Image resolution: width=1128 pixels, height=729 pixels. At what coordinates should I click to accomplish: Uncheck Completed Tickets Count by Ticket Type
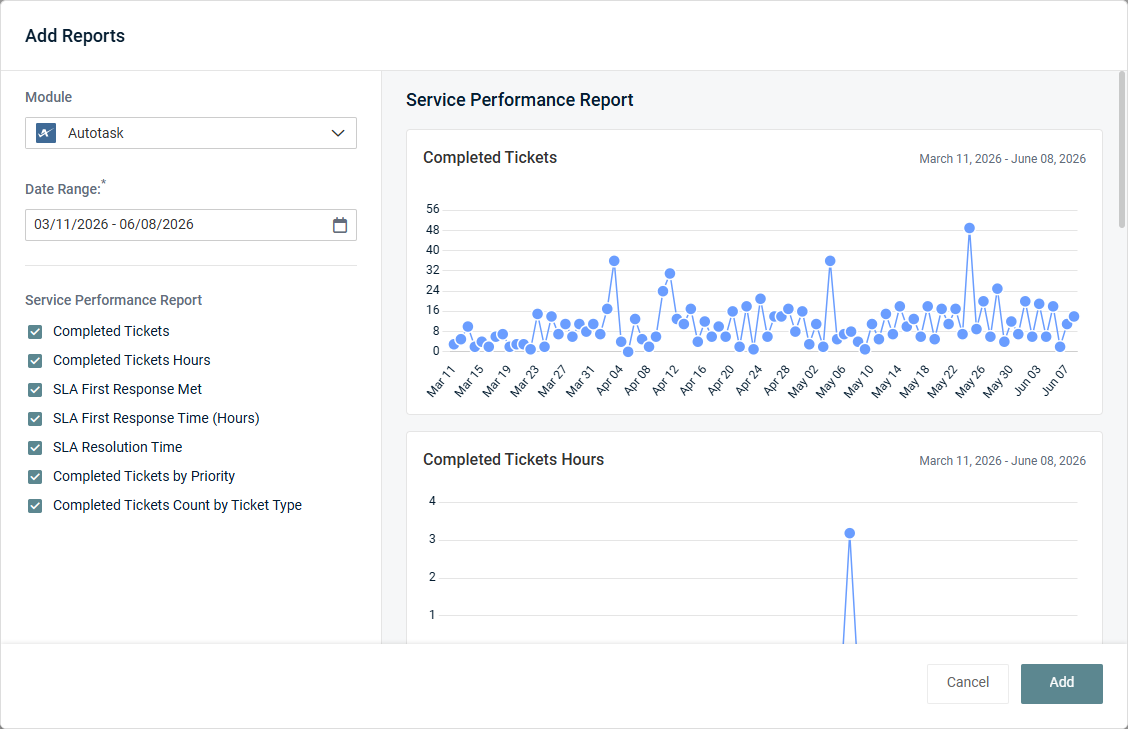[35, 506]
